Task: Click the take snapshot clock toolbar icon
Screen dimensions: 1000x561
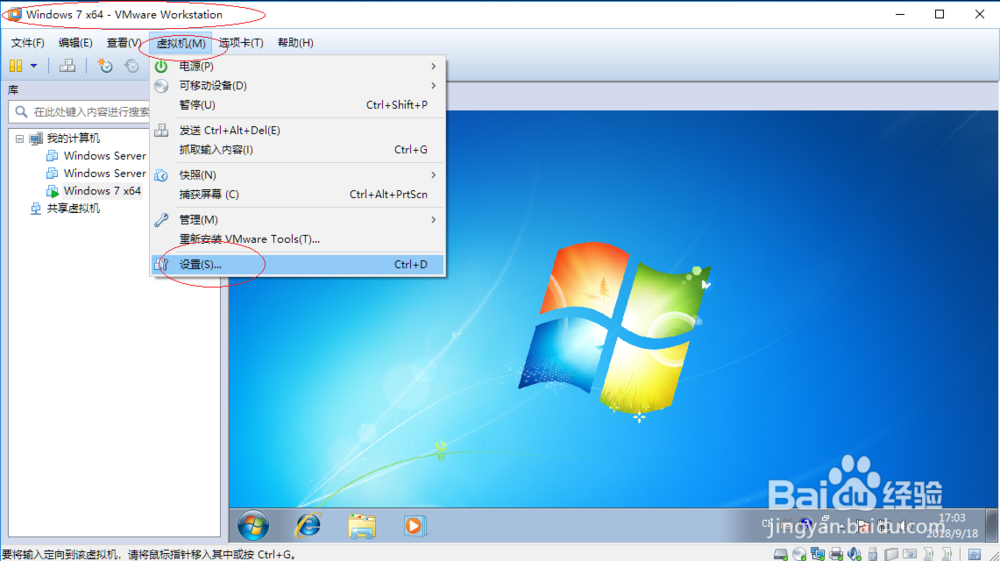Action: coord(105,65)
